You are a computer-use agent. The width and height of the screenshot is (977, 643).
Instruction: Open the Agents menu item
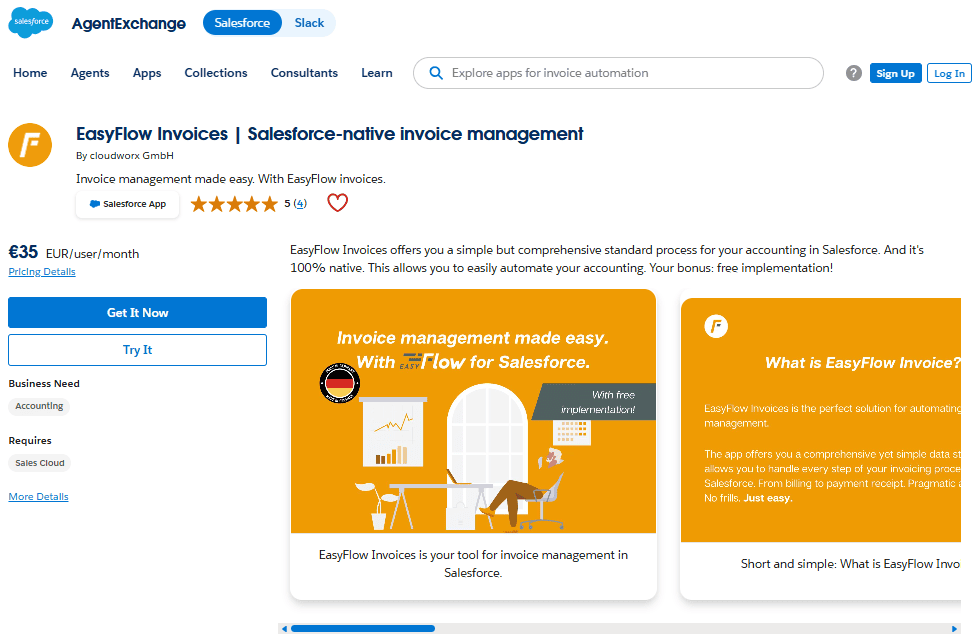coord(90,73)
